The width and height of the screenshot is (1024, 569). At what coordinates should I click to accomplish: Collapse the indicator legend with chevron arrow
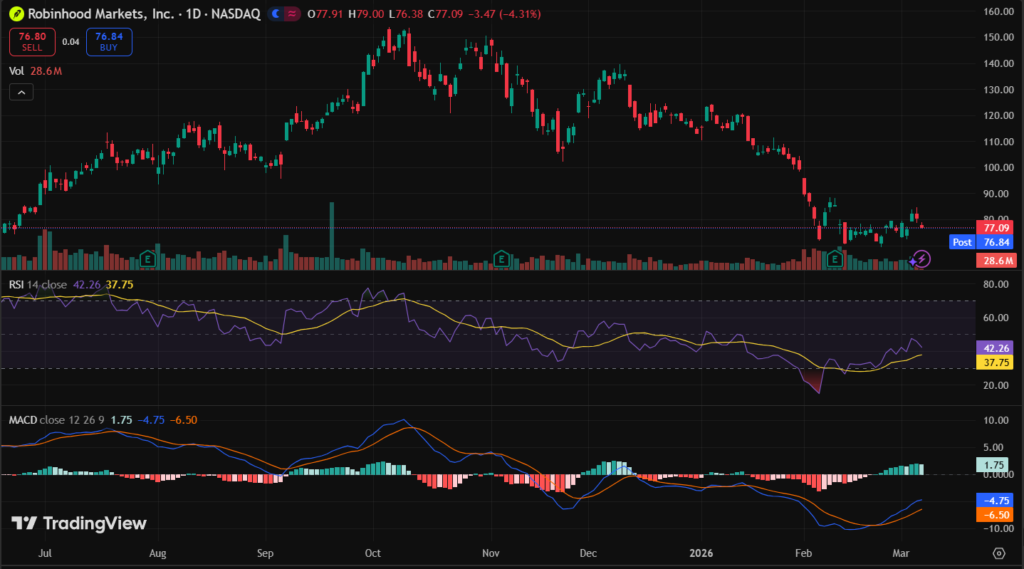pos(21,92)
